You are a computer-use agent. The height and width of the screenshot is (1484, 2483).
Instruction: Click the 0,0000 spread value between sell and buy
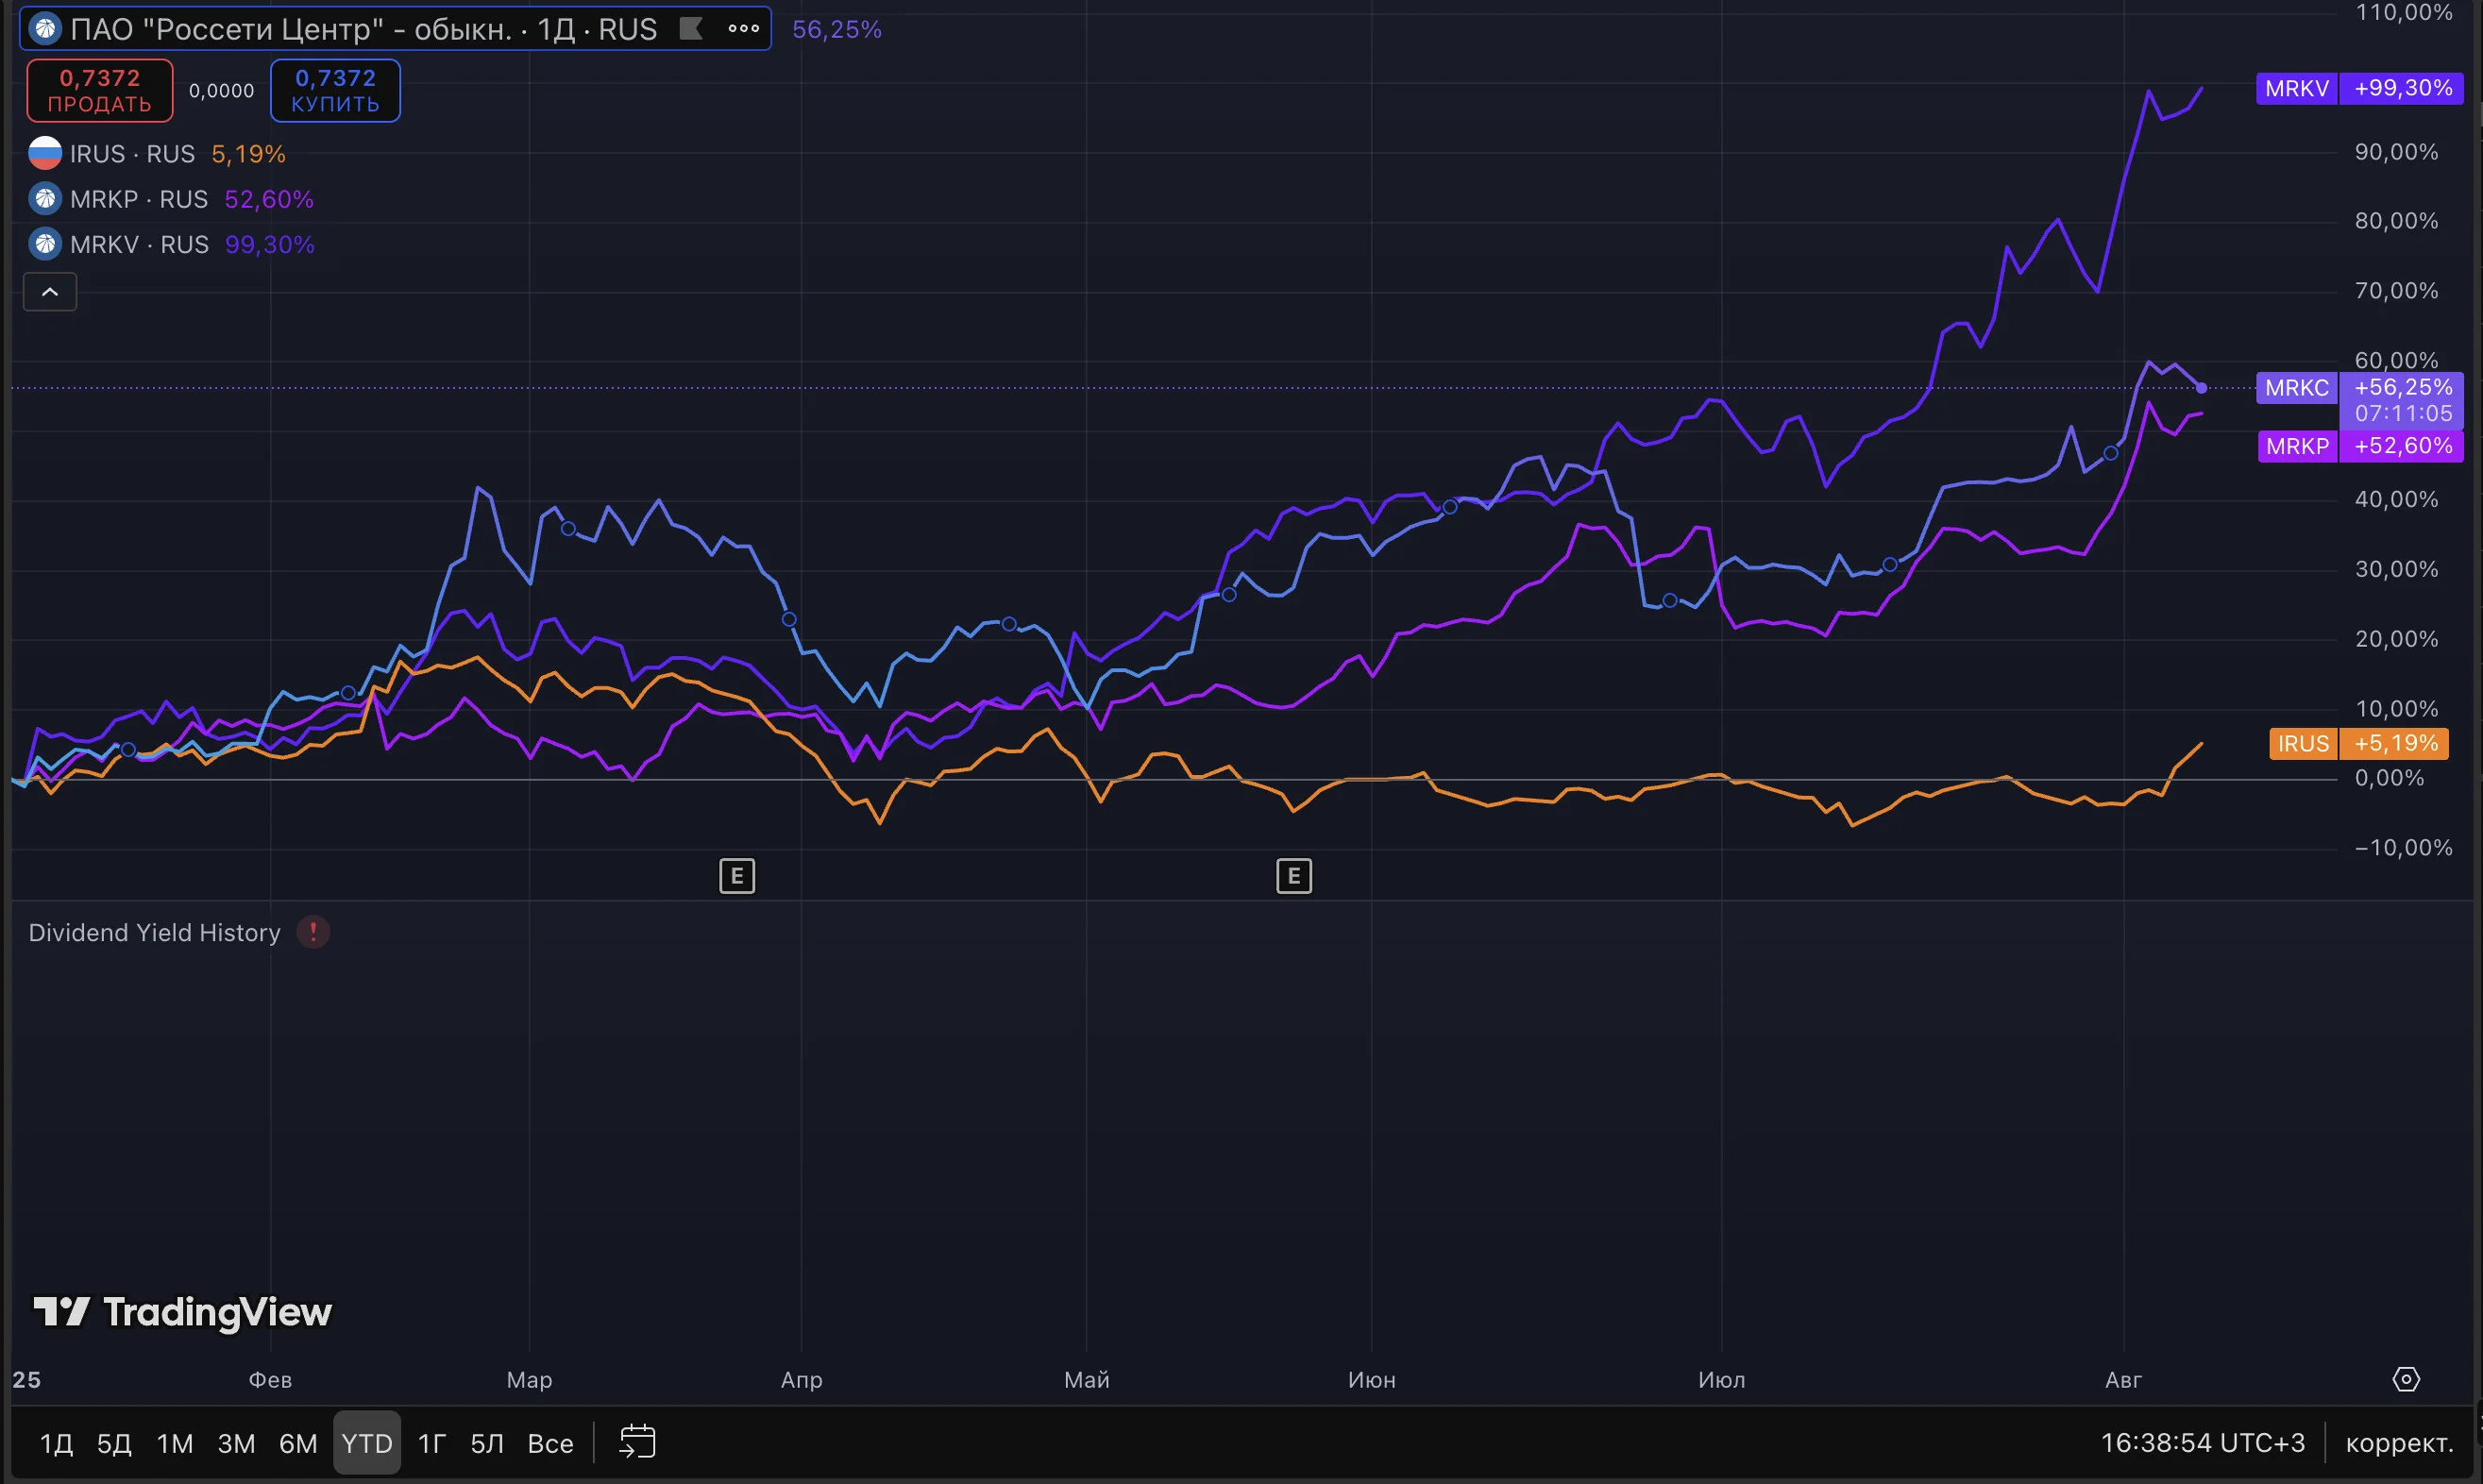(x=221, y=91)
